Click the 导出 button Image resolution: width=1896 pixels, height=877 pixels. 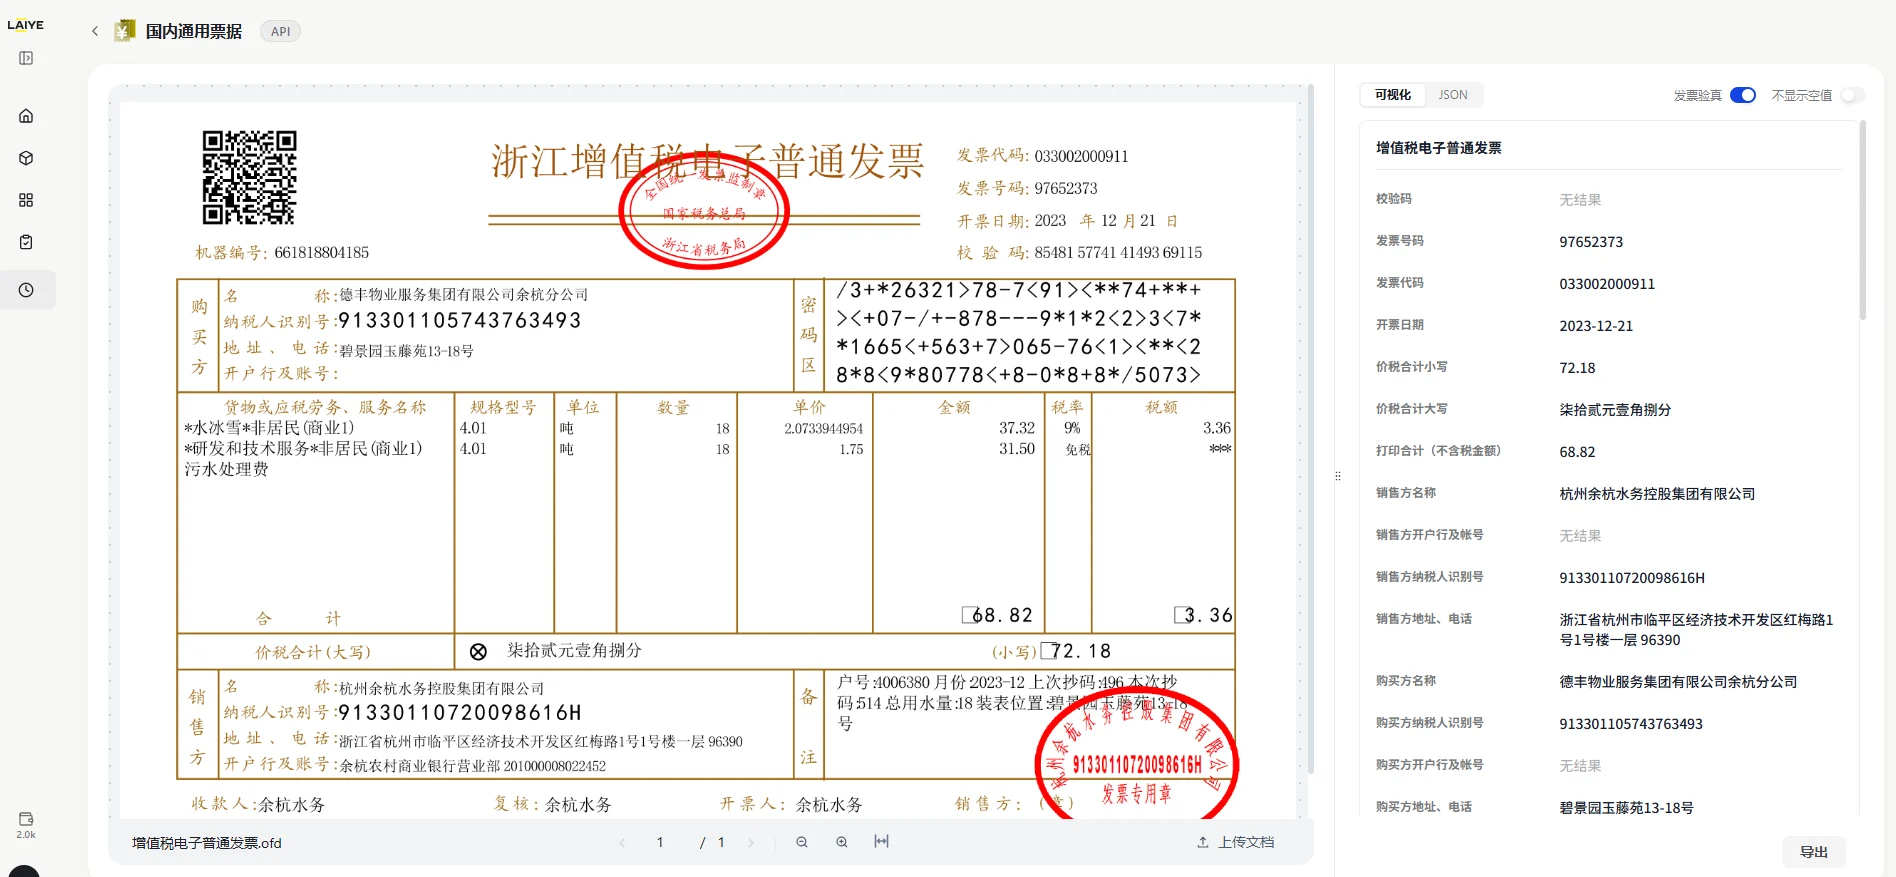[1814, 852]
